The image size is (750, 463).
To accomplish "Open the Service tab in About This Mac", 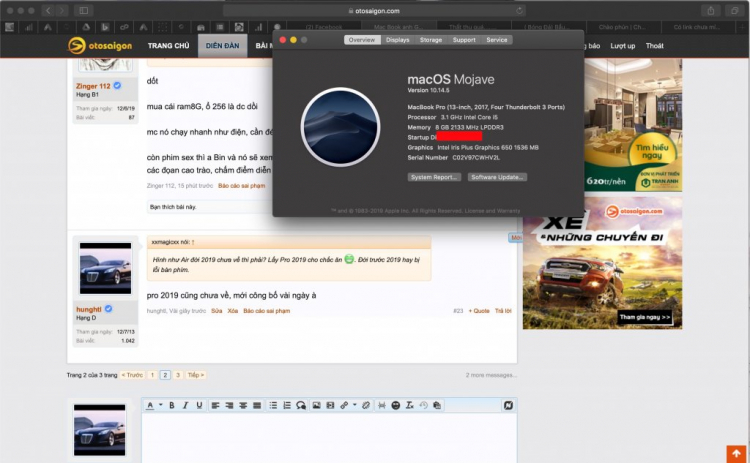I will click(496, 40).
